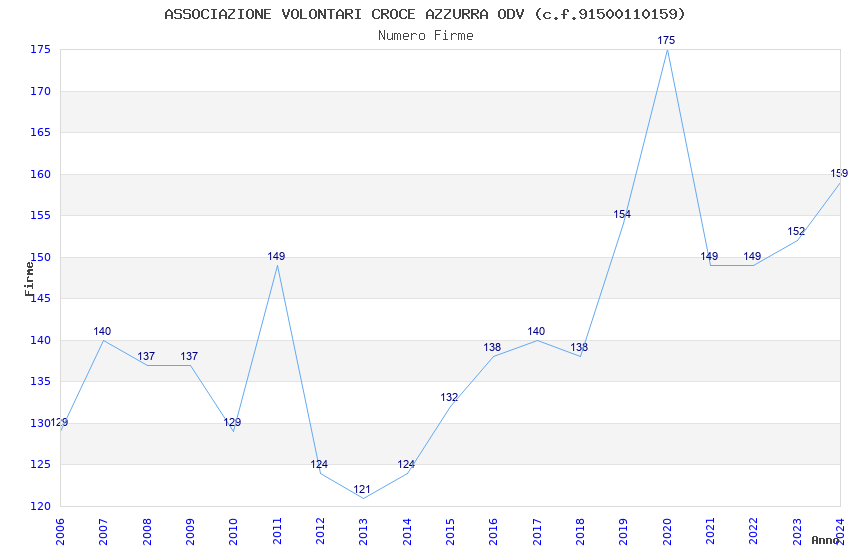
Task: Click the subtitle Numero Firme
Action: point(426,36)
